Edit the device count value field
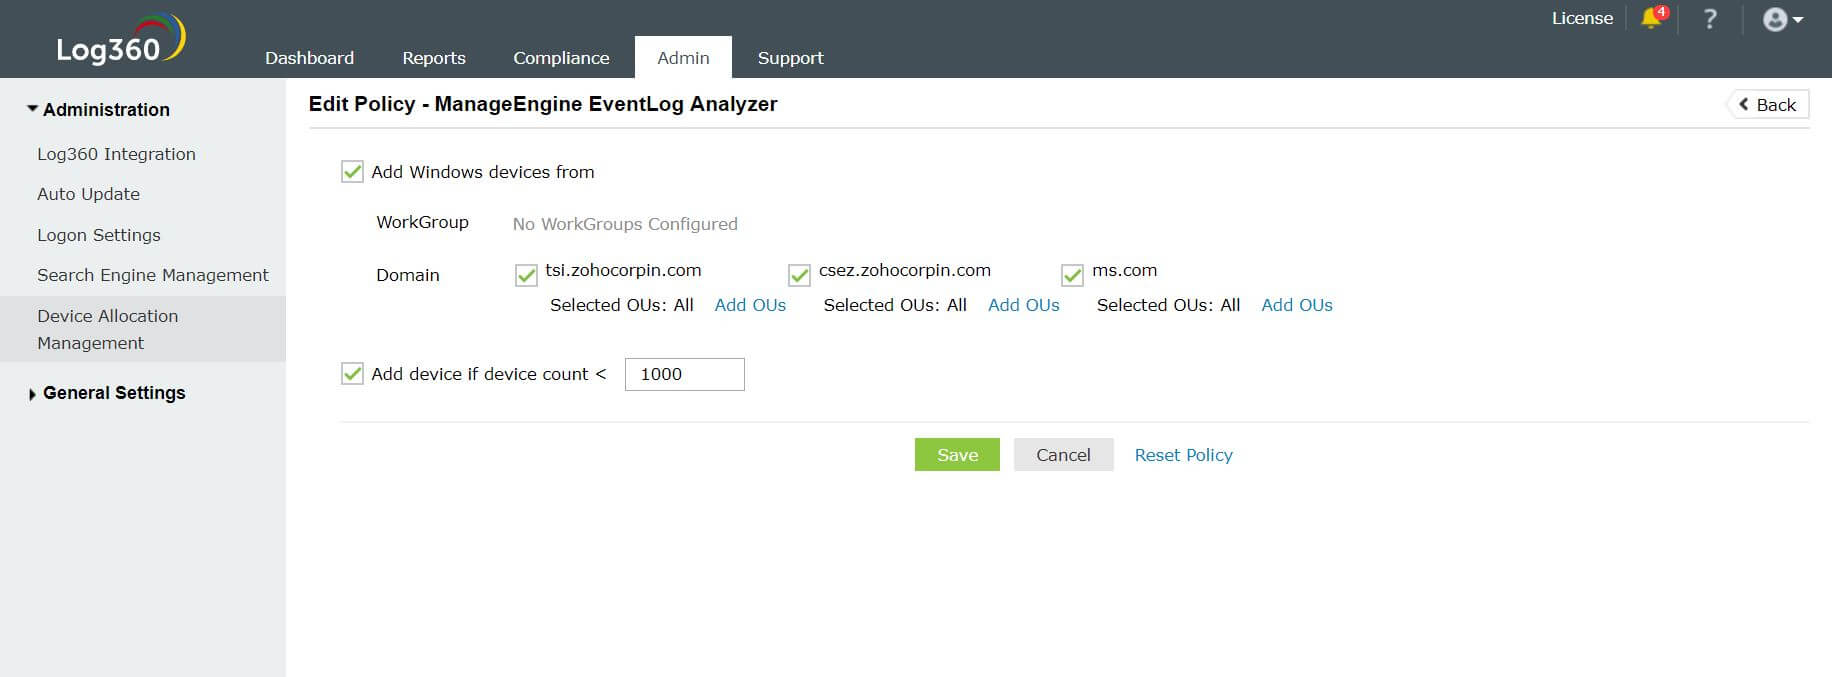The height and width of the screenshot is (677, 1832). [684, 374]
